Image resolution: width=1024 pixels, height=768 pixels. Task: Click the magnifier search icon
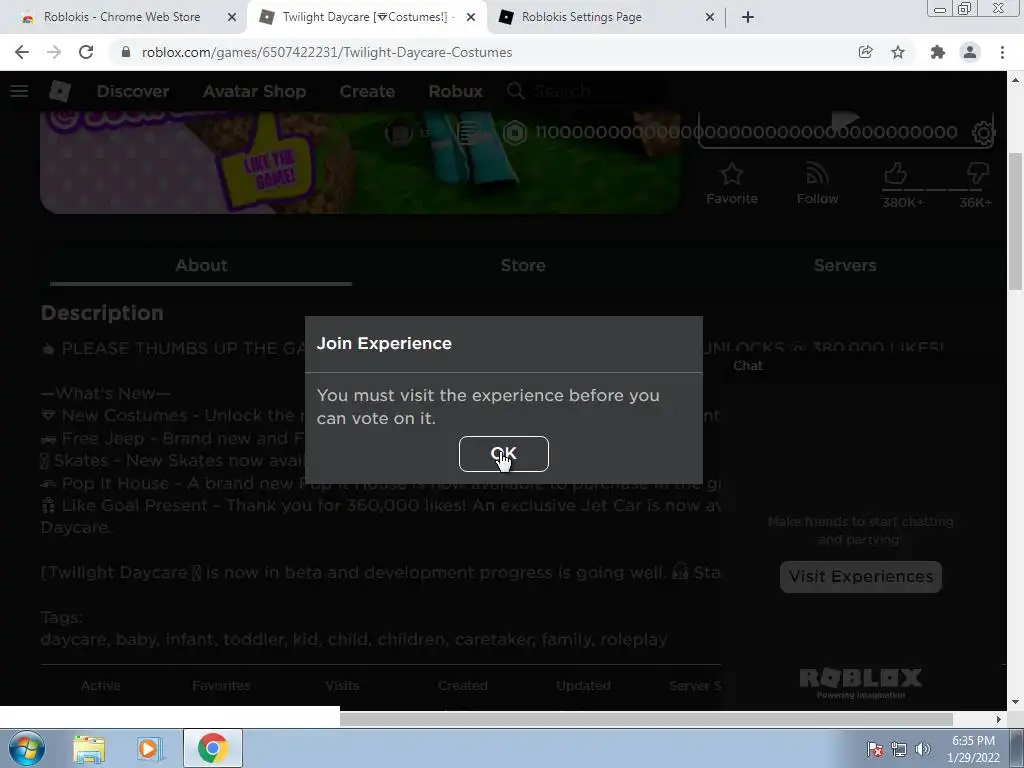coord(515,91)
